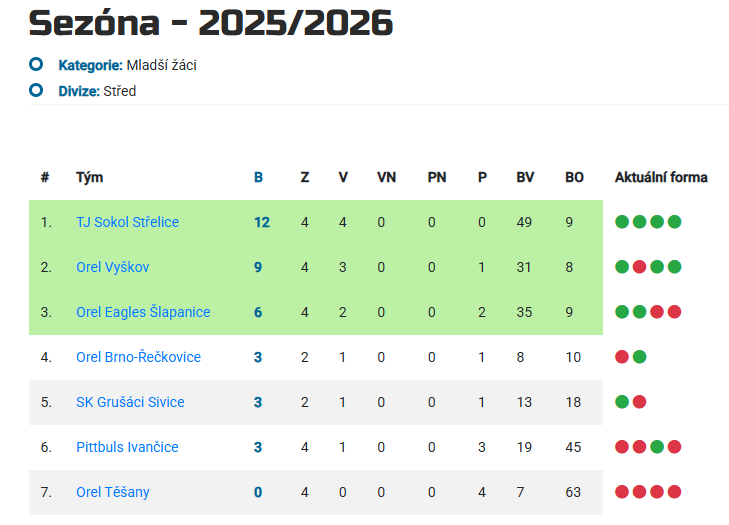This screenshot has width=729, height=525.
Task: Open Orel Vyškov team page
Action: (112, 267)
